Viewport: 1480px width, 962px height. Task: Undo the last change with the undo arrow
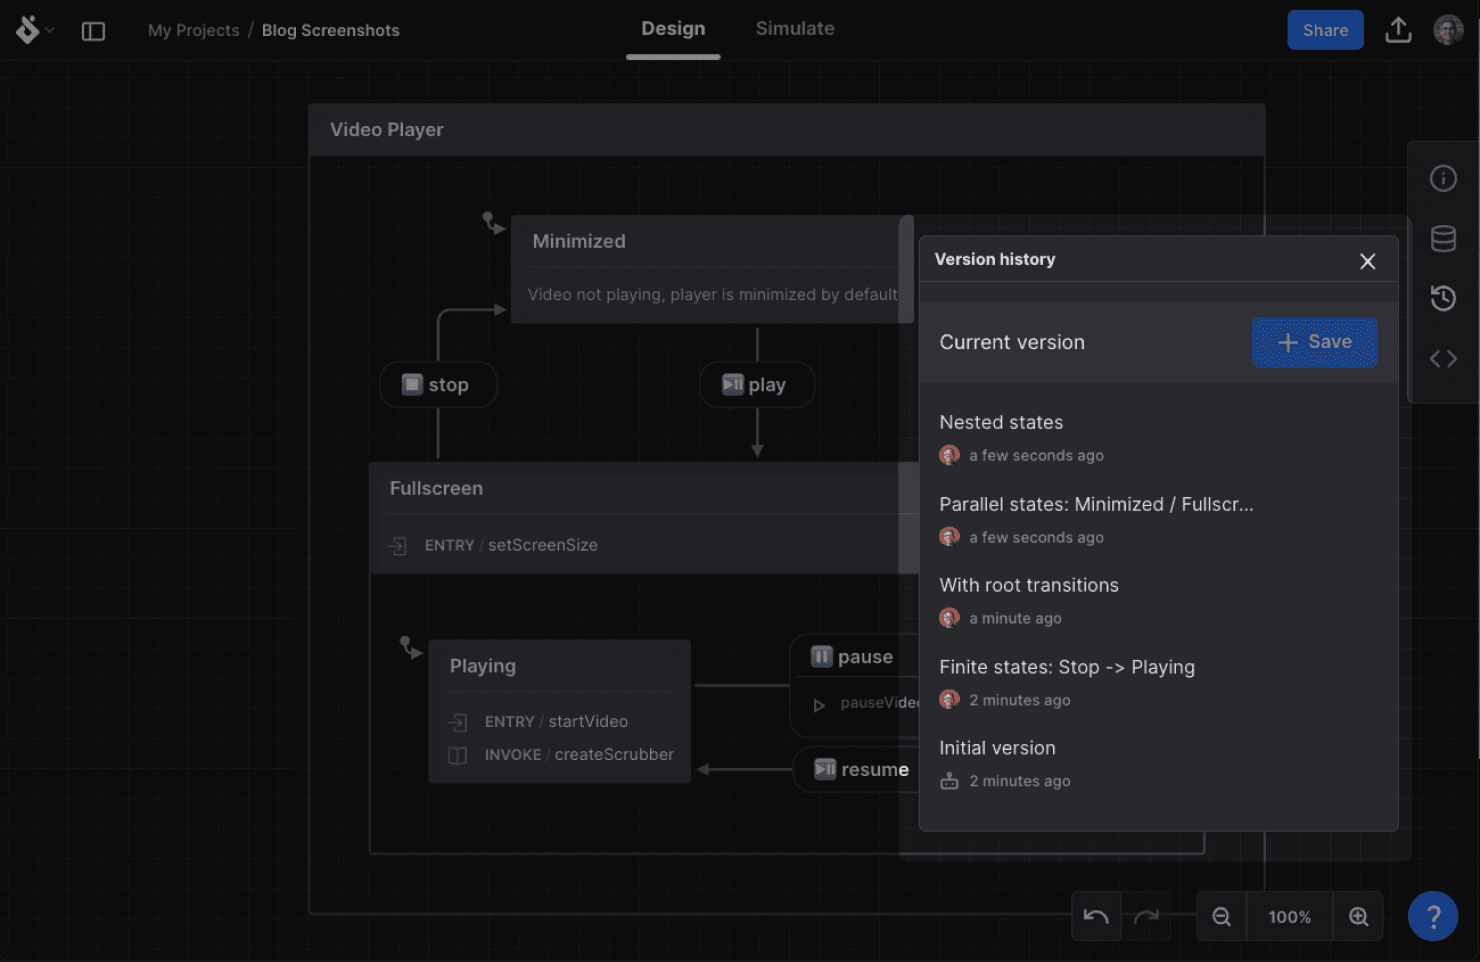click(1095, 916)
